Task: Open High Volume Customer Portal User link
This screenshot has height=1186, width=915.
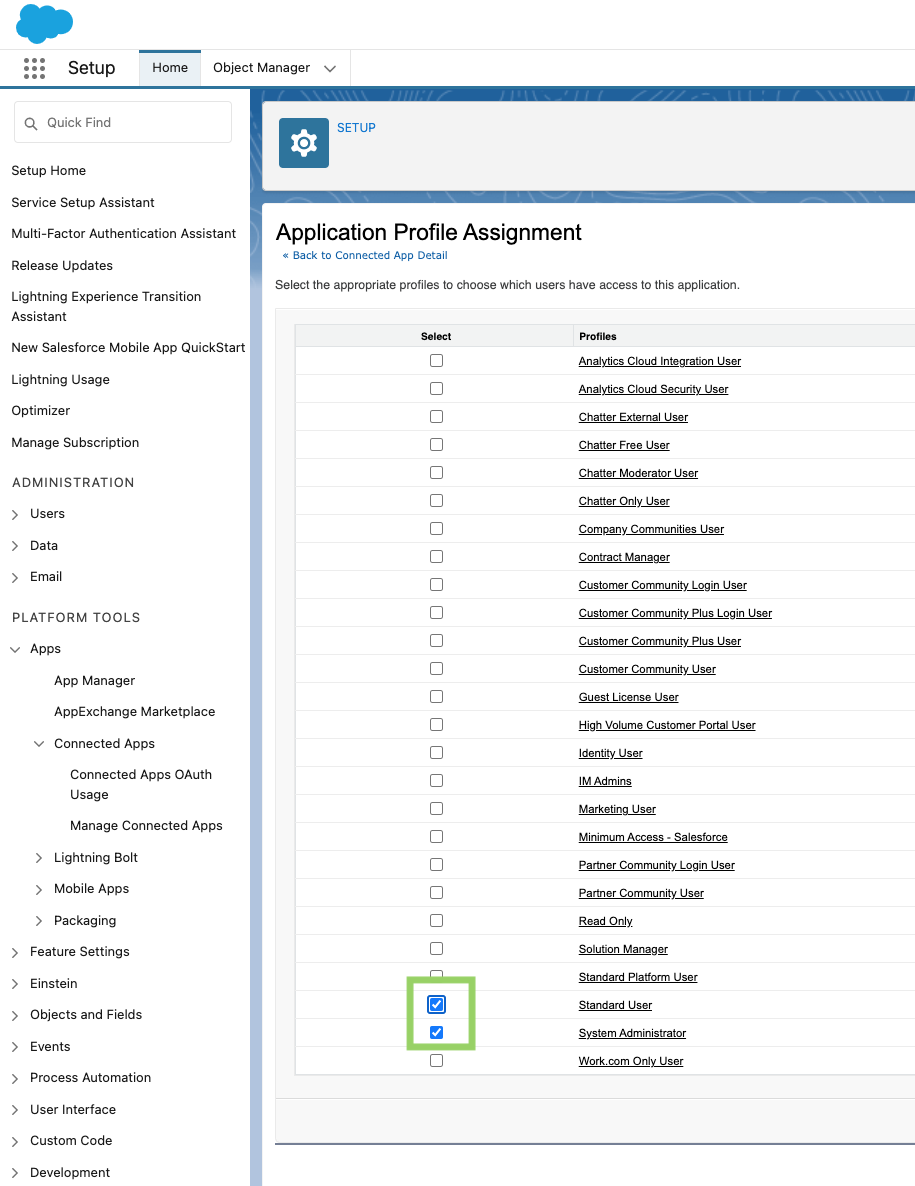Action: point(667,725)
